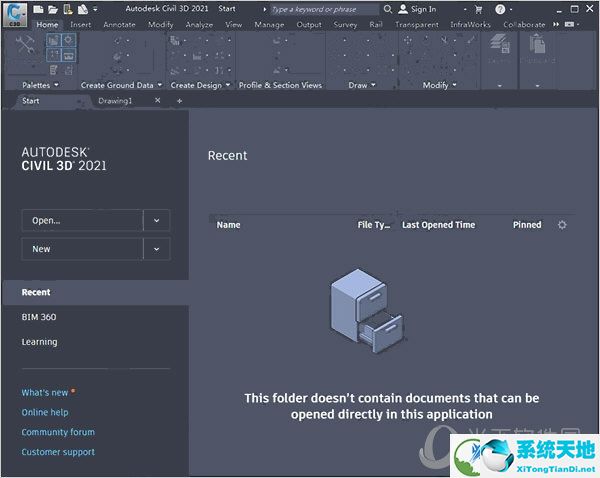Select the Start document tab
This screenshot has width=600, height=478.
coord(31,101)
